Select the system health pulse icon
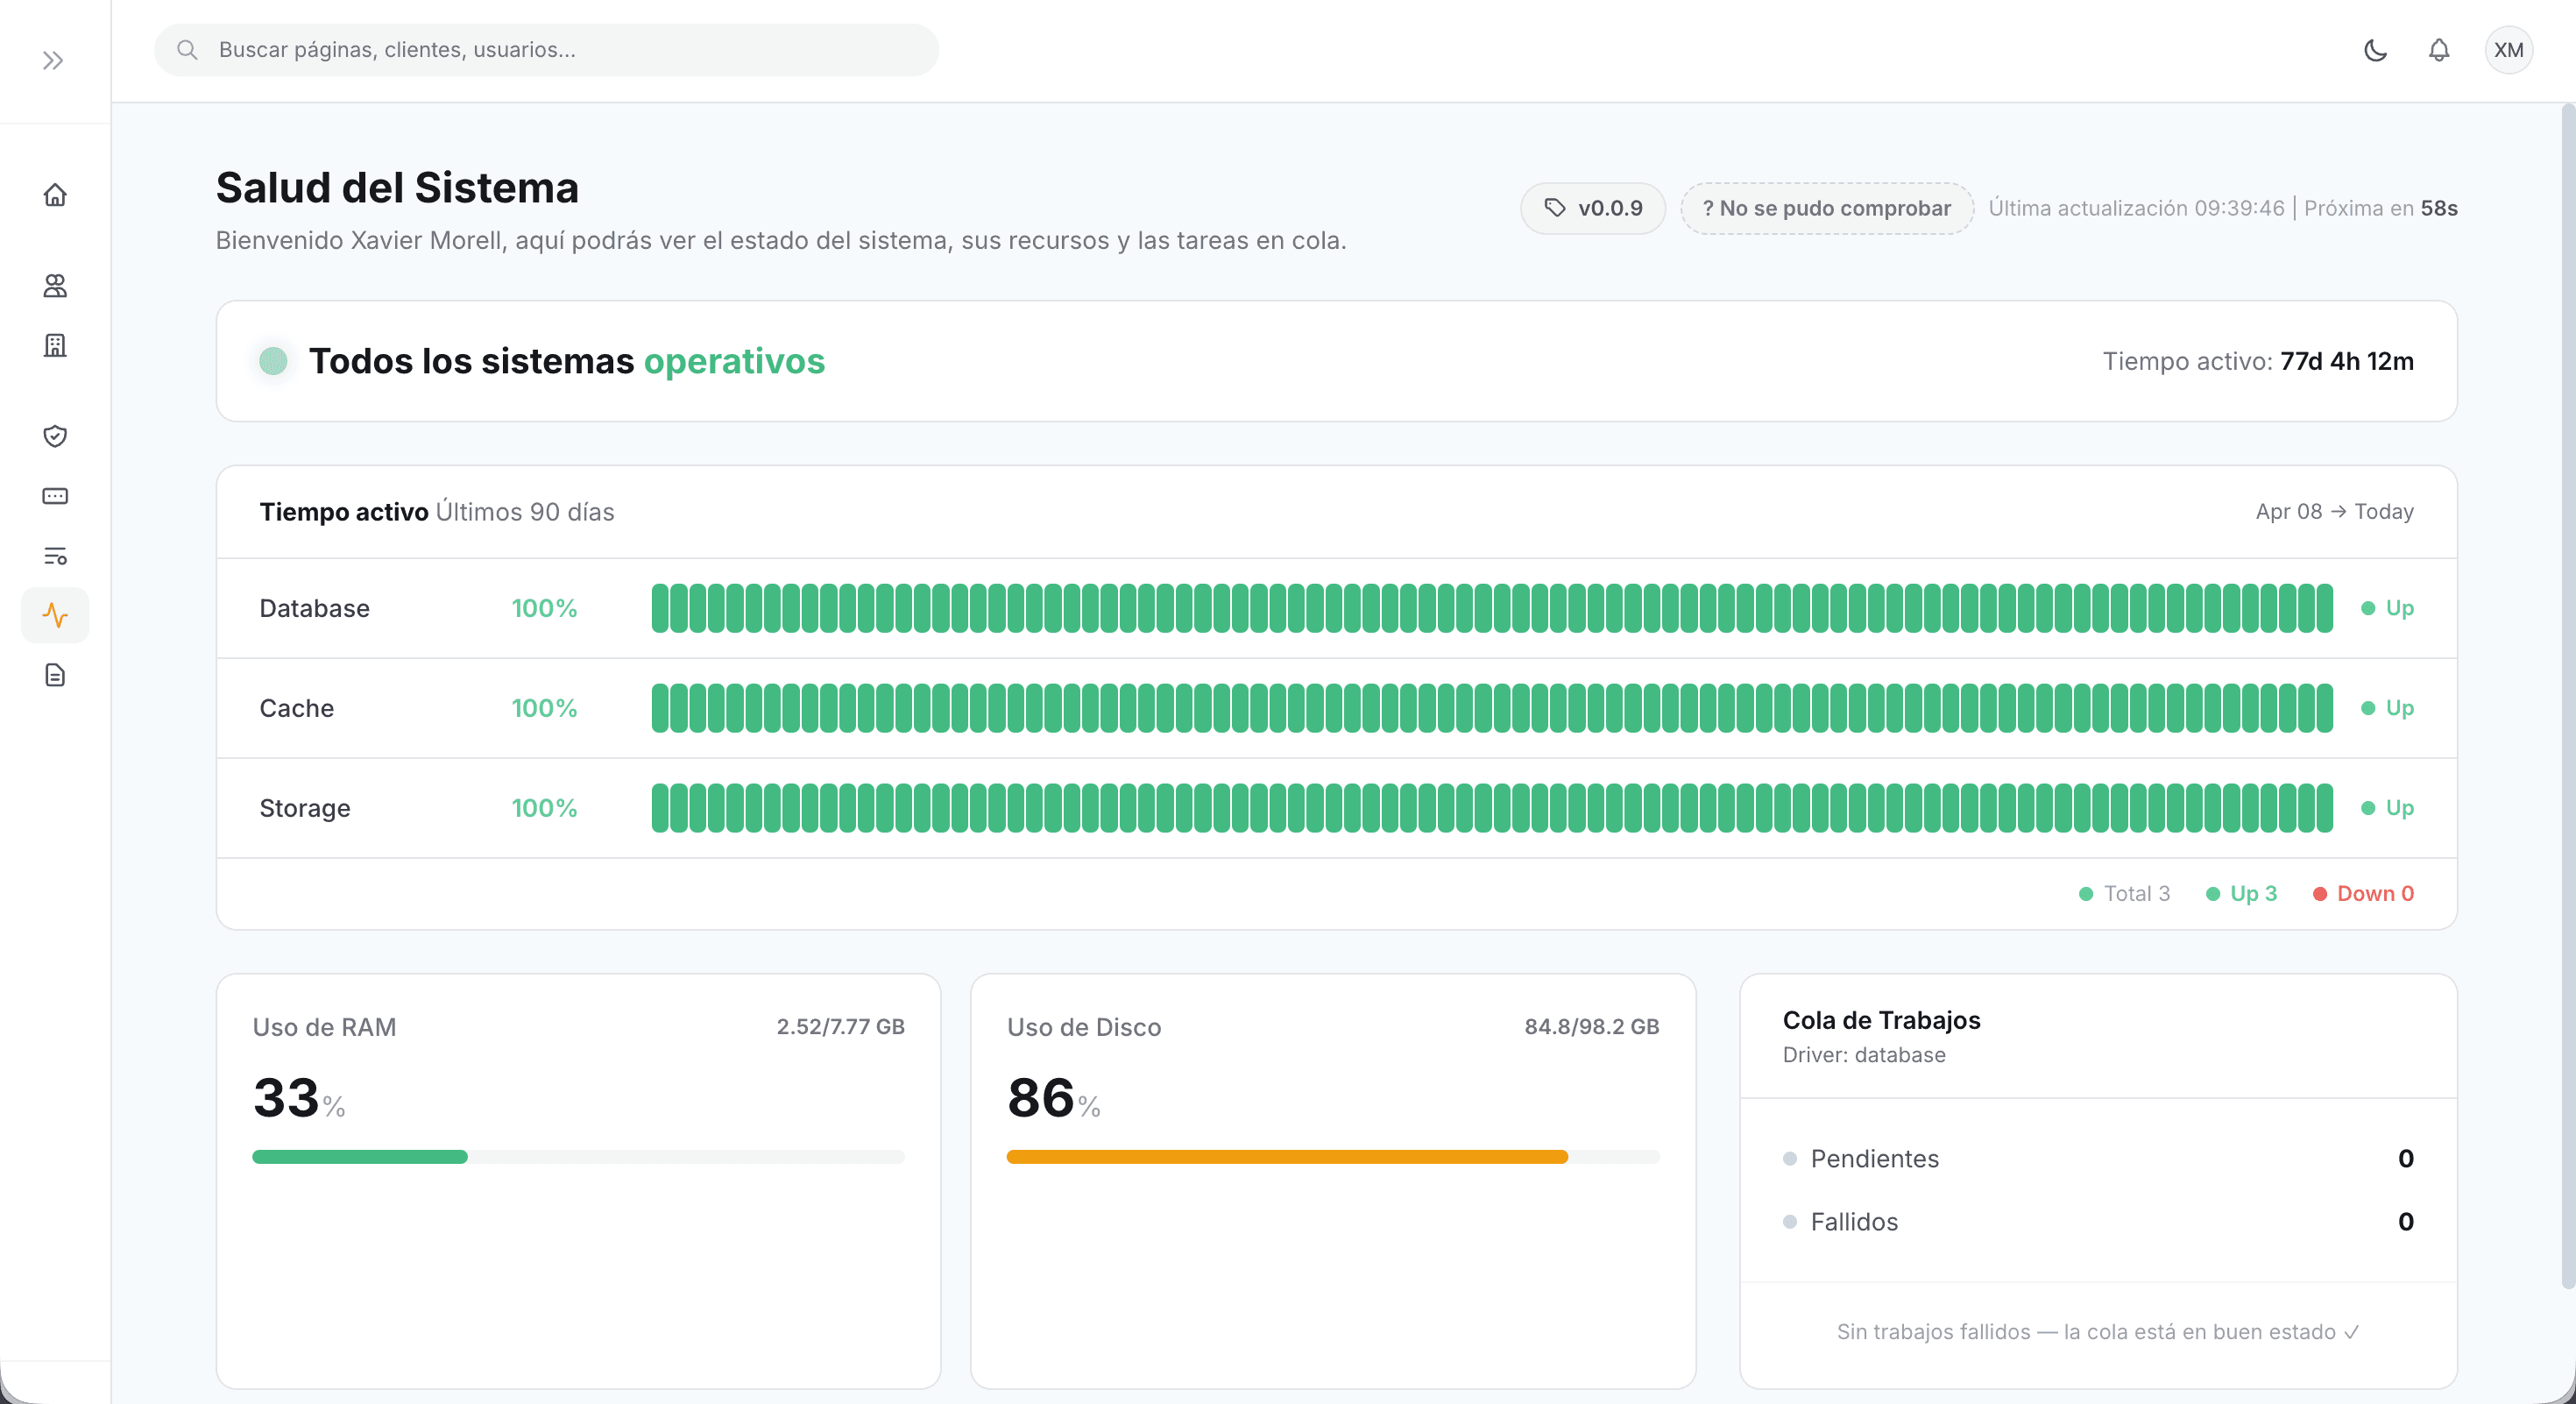 [x=55, y=615]
